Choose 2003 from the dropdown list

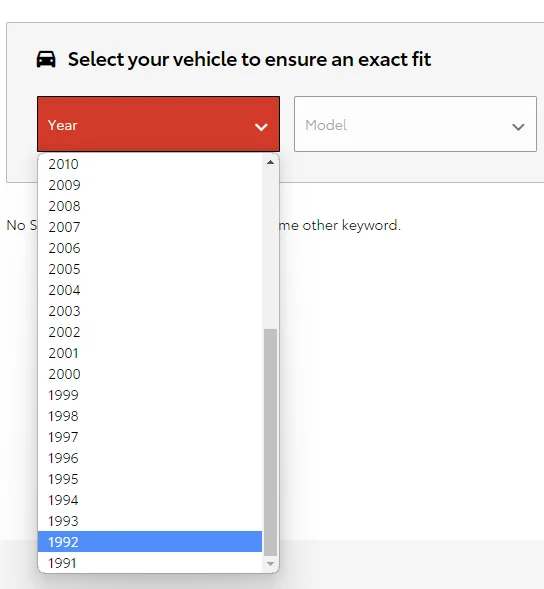(x=150, y=311)
